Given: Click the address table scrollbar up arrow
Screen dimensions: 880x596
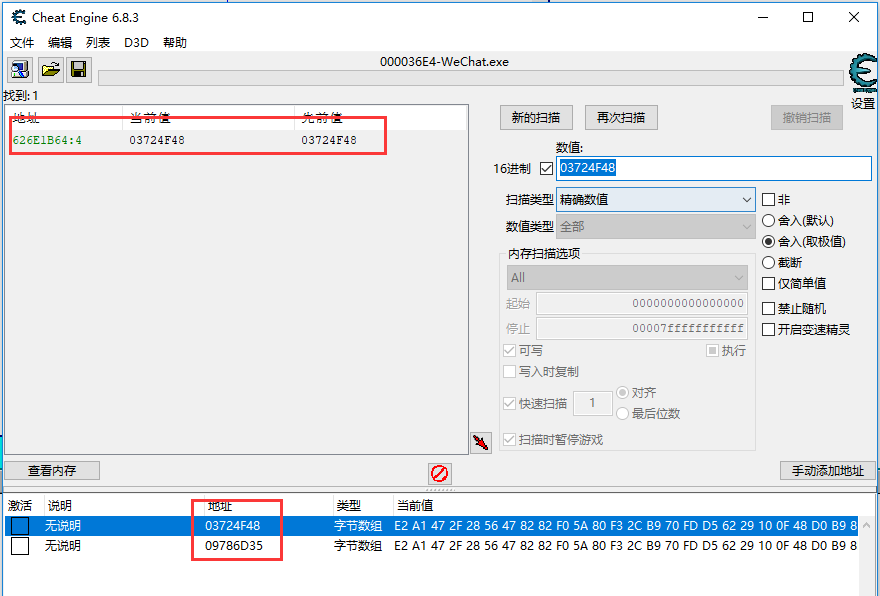Looking at the screenshot, I should [867, 525].
